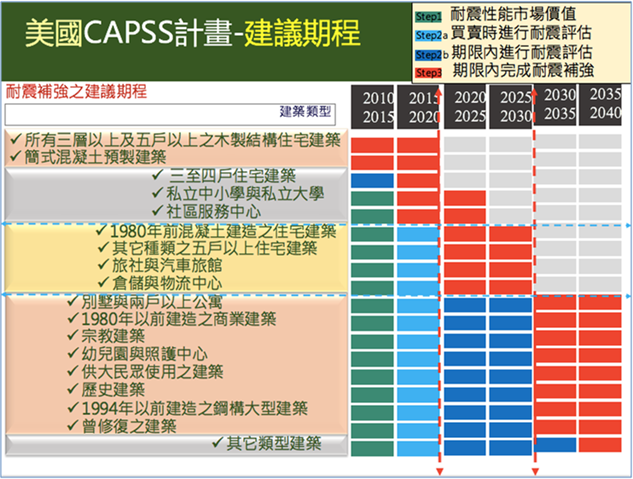
Task: Select row 其它類型建築
Action: 267,443
